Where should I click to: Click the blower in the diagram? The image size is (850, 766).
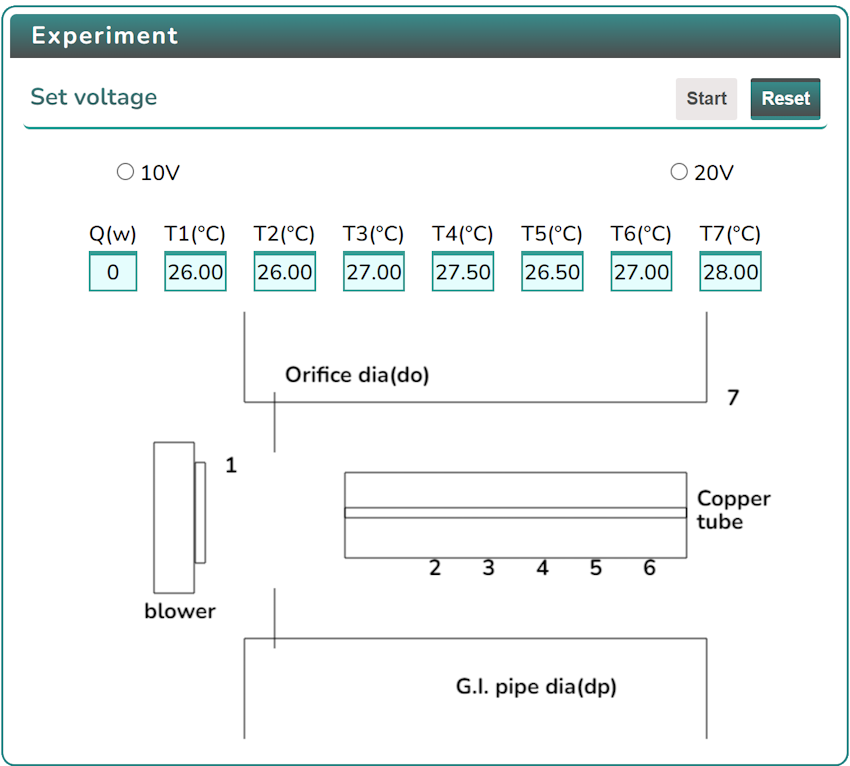(174, 517)
